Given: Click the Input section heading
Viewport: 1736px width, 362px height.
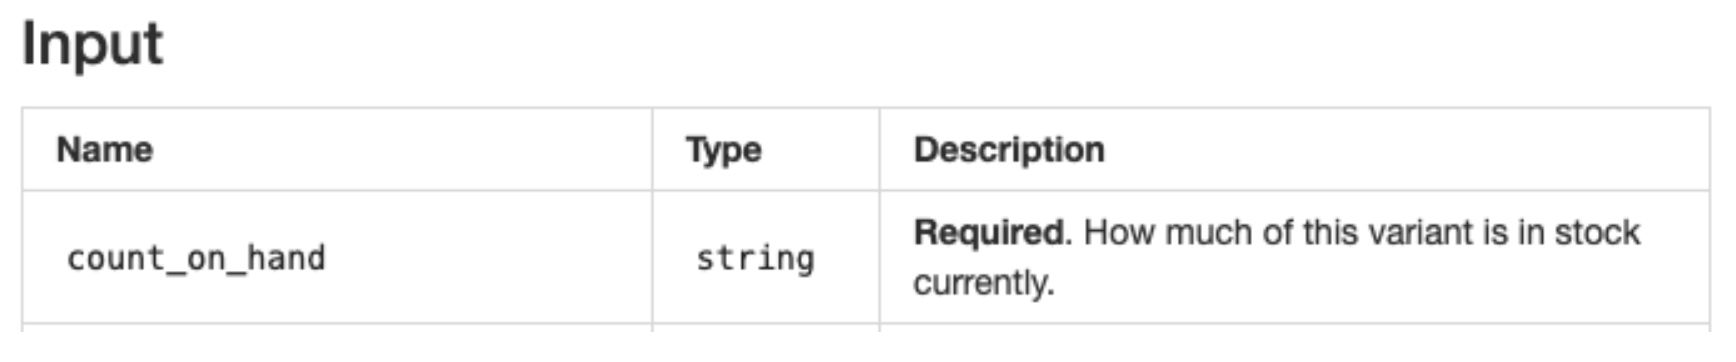Looking at the screenshot, I should 92,44.
